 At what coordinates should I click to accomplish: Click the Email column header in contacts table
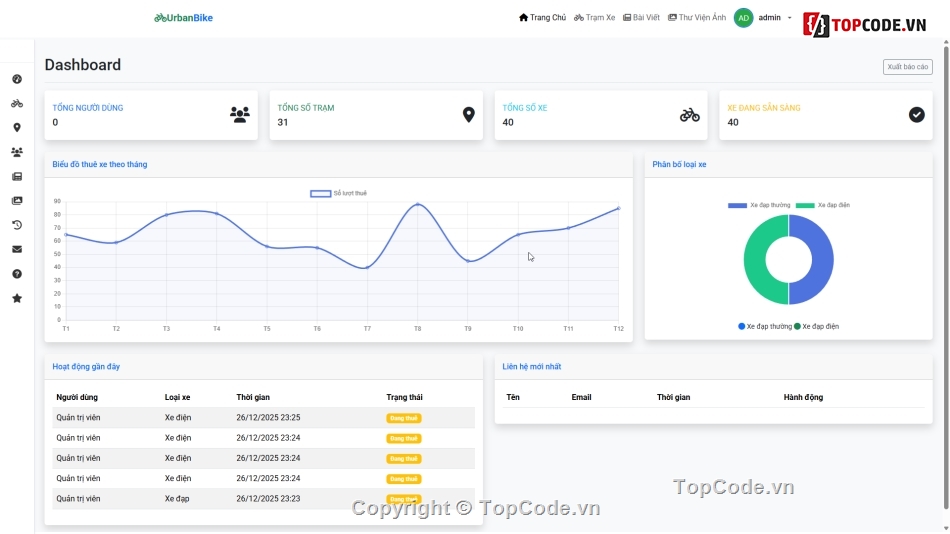click(581, 398)
